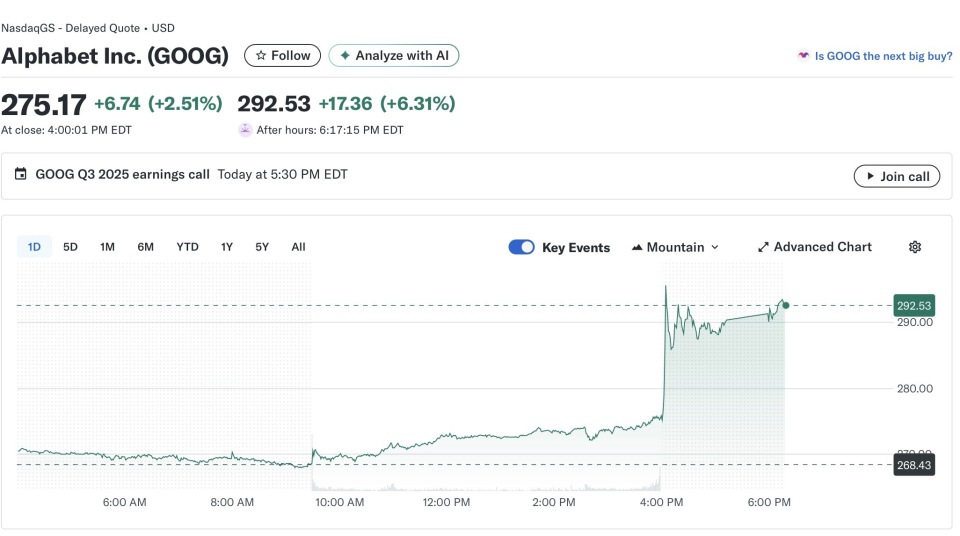
Task: Switch to the 5D time range
Action: 70,247
